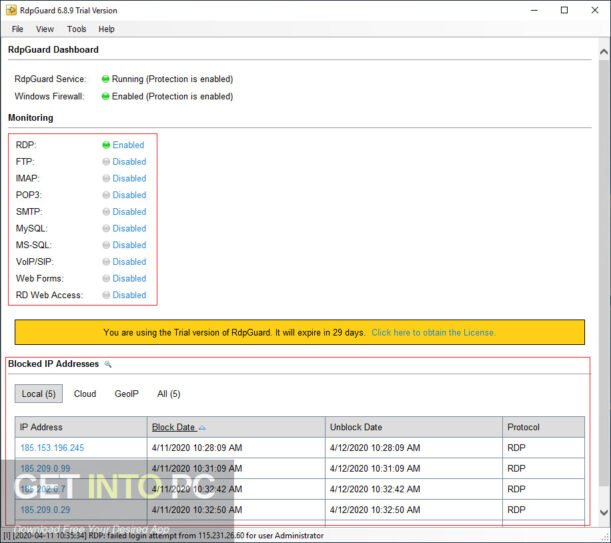
Task: Click the grey FTP status icon
Action: click(106, 162)
